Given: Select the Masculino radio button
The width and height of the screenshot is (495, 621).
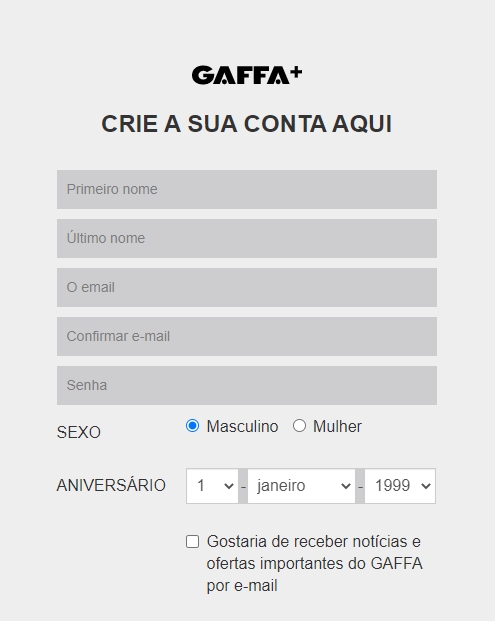Looking at the screenshot, I should tap(192, 426).
